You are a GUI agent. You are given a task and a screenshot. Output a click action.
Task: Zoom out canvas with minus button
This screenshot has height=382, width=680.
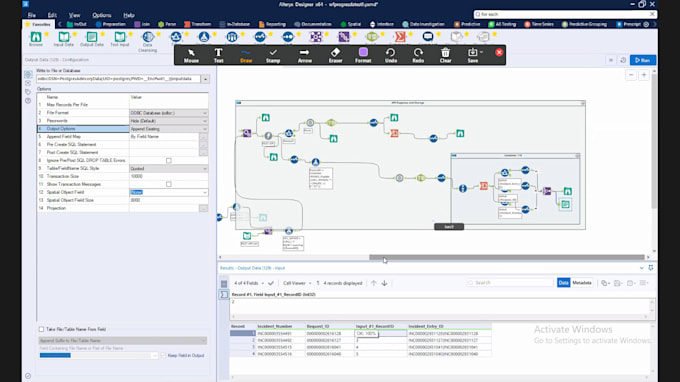click(x=631, y=75)
